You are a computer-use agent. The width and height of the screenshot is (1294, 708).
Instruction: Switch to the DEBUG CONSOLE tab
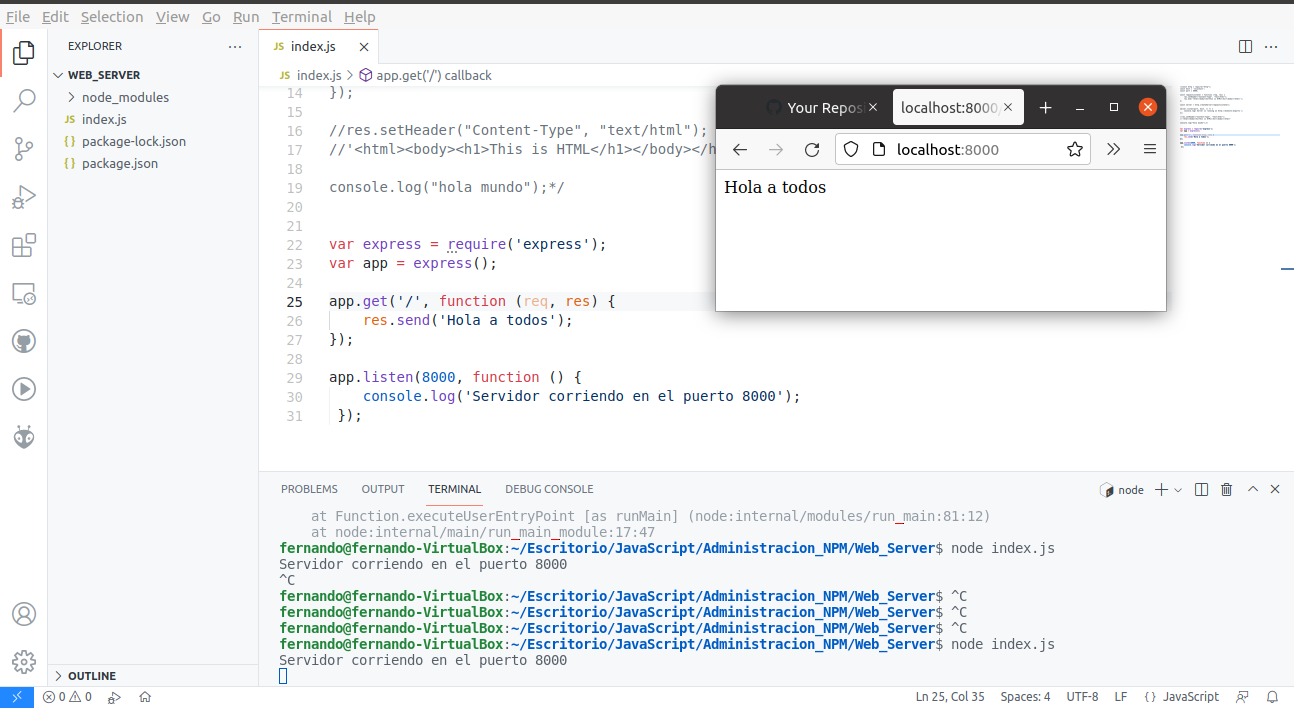tap(549, 489)
